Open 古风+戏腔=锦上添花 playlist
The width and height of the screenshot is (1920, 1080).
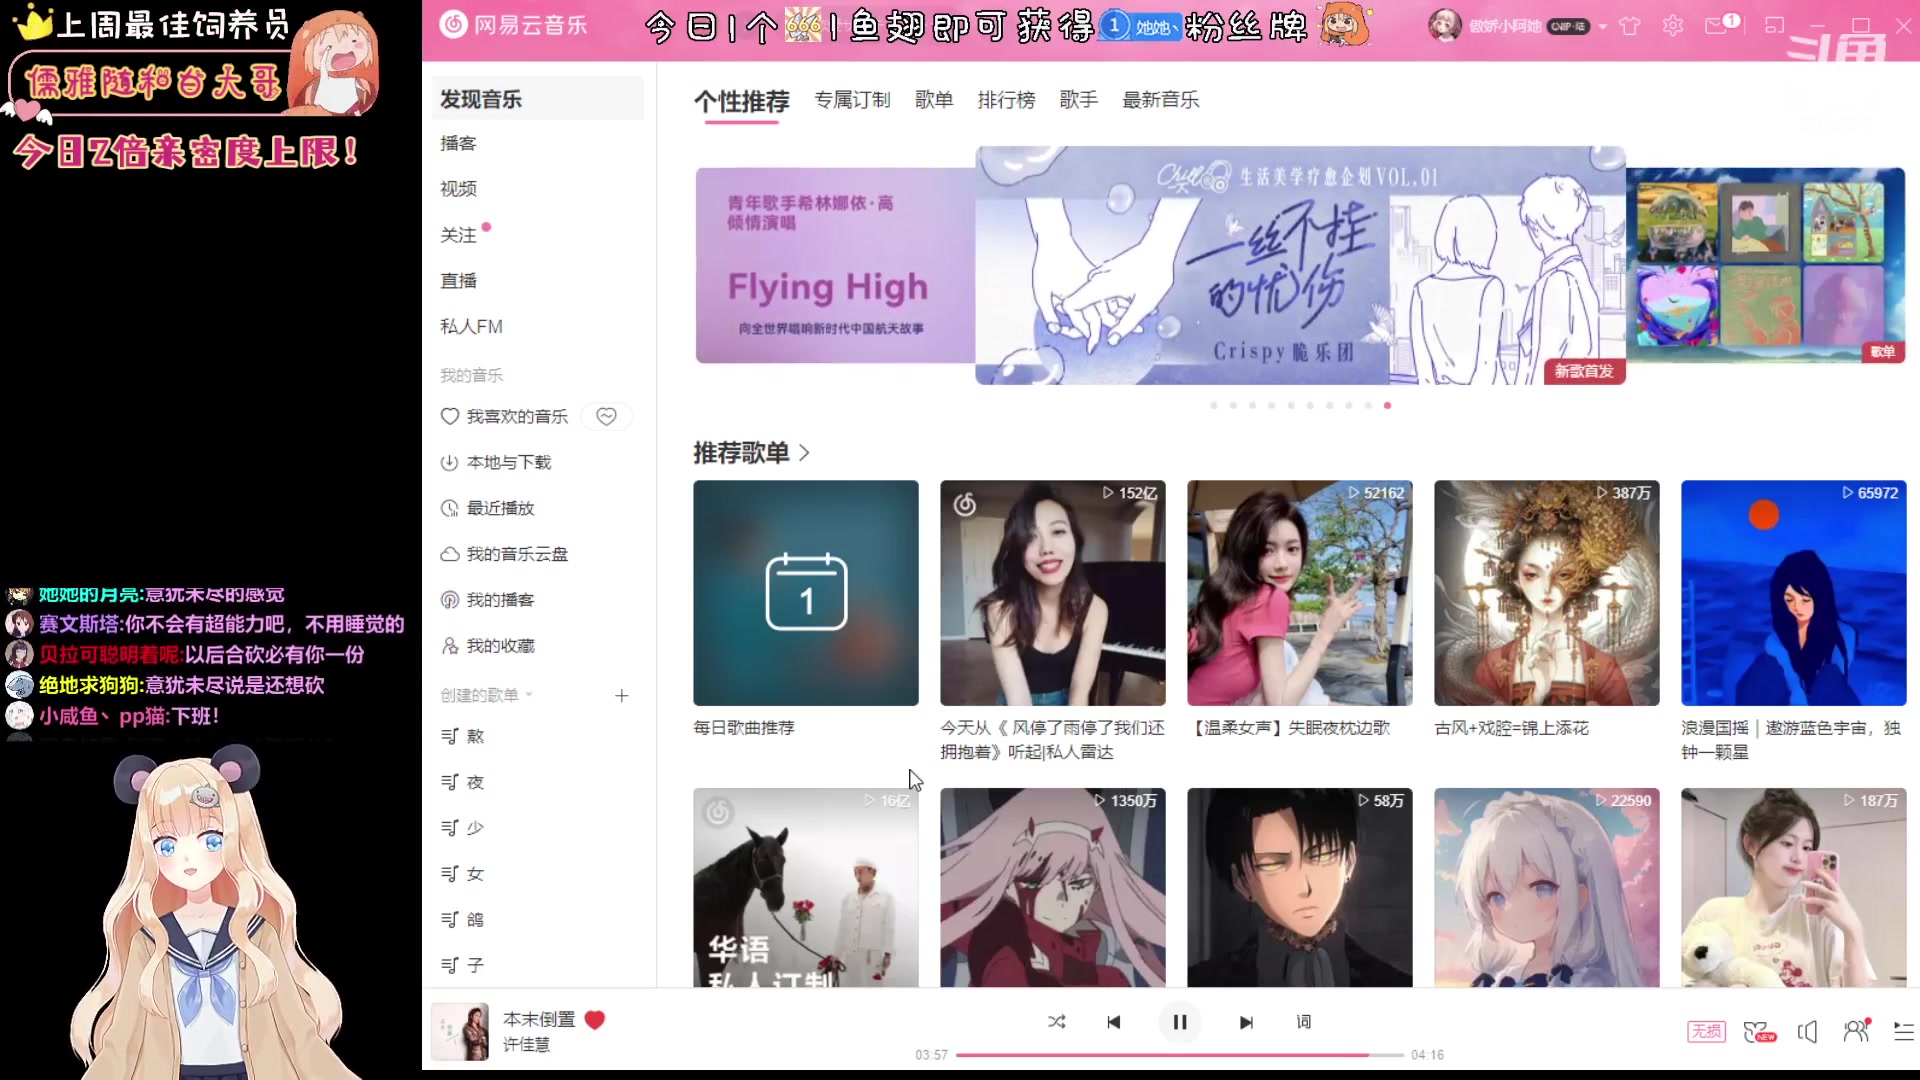(x=1546, y=593)
